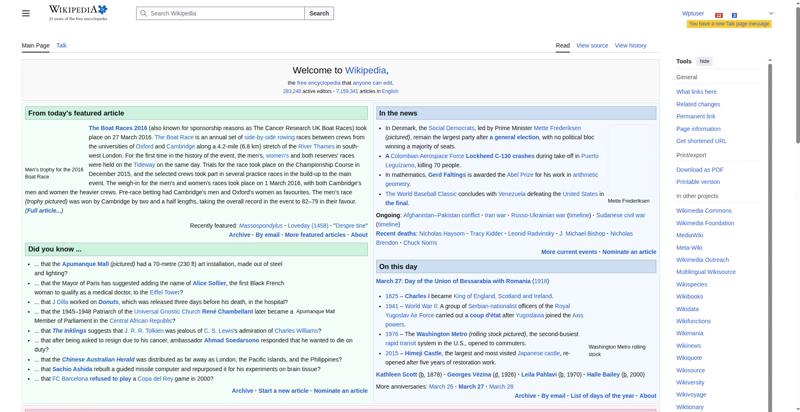Viewport: 800px width, 412px height.
Task: Select the View source tab
Action: tap(592, 45)
